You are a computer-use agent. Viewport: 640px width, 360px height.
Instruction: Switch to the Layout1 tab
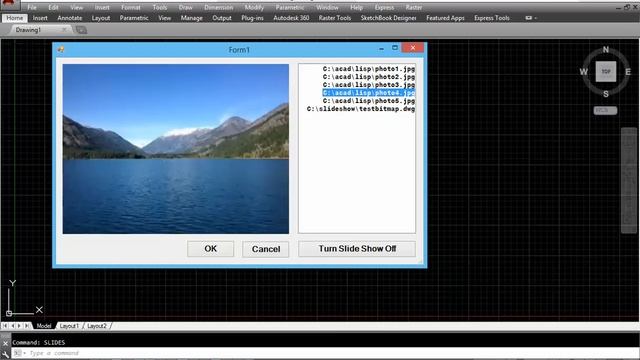click(69, 326)
